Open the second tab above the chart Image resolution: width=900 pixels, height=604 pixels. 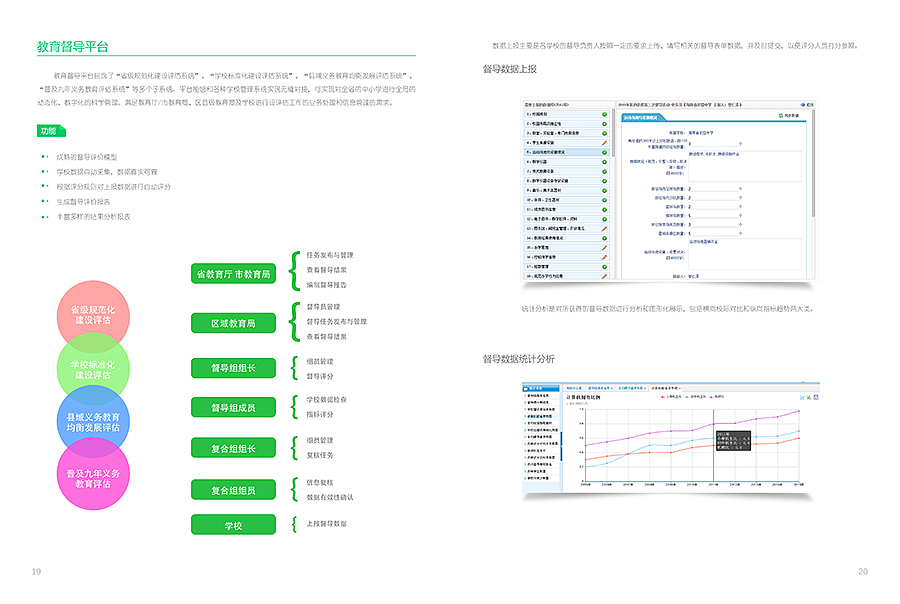point(600,388)
